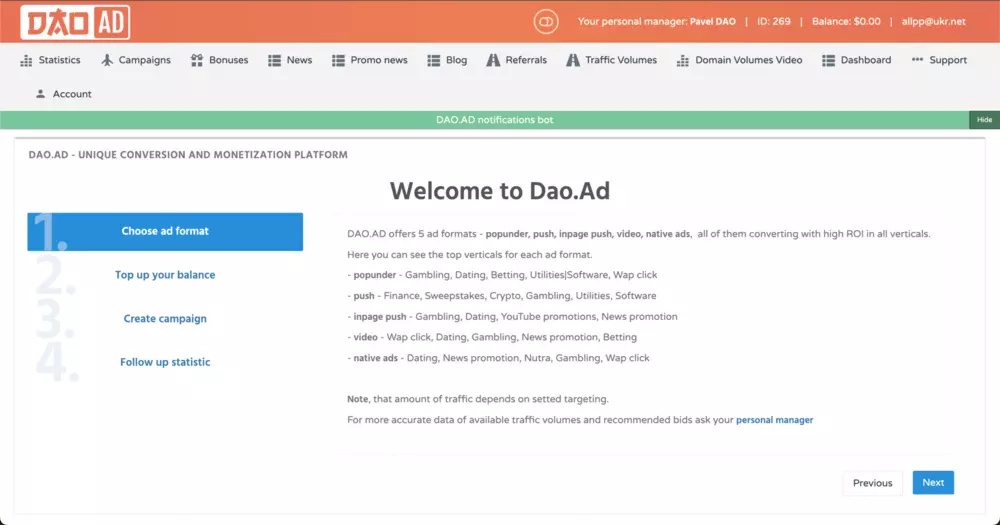
Task: Click the ID: 269 text
Action: click(x=774, y=22)
